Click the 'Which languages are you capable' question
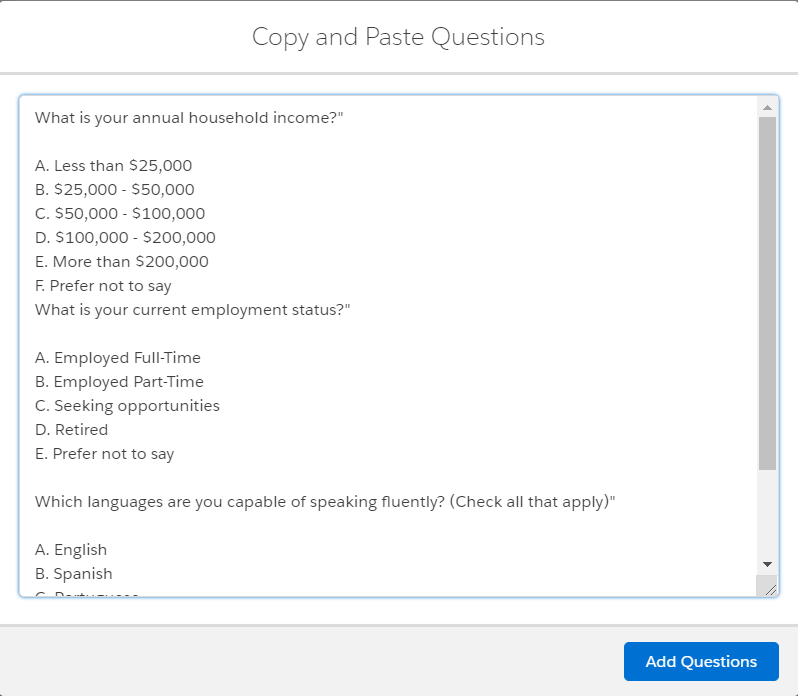 click(325, 502)
